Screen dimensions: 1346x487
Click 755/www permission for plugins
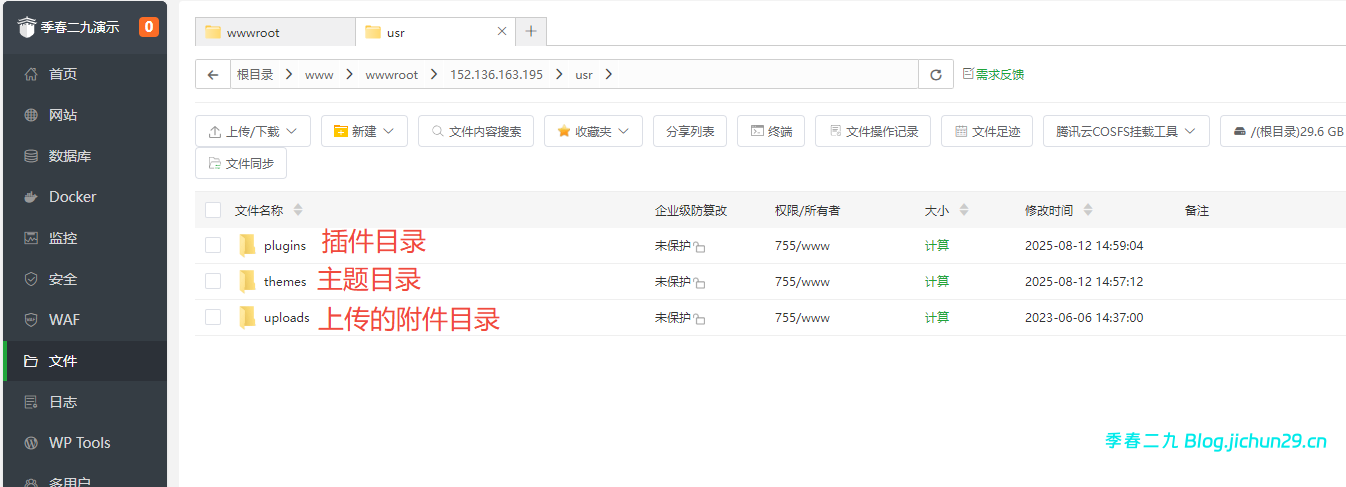tap(802, 246)
